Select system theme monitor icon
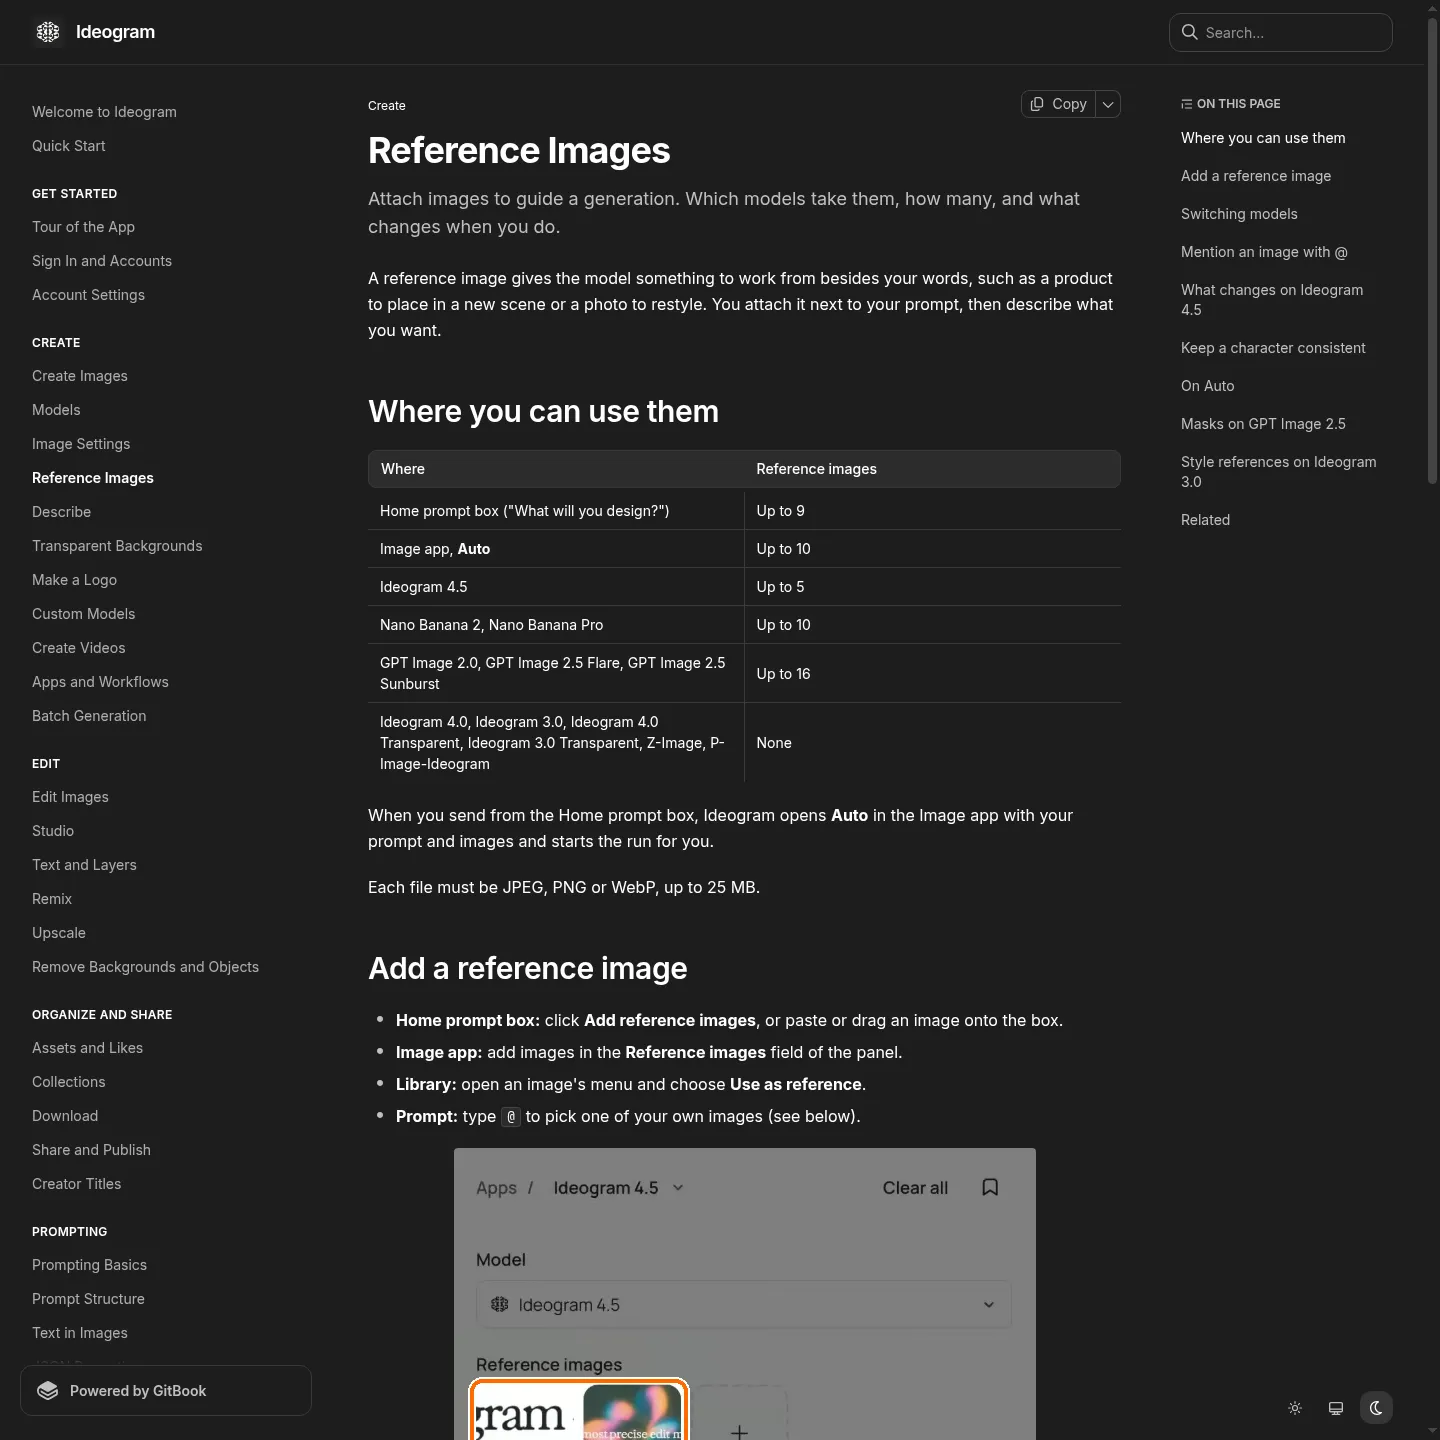Screen dimensions: 1440x1440 (x=1336, y=1408)
